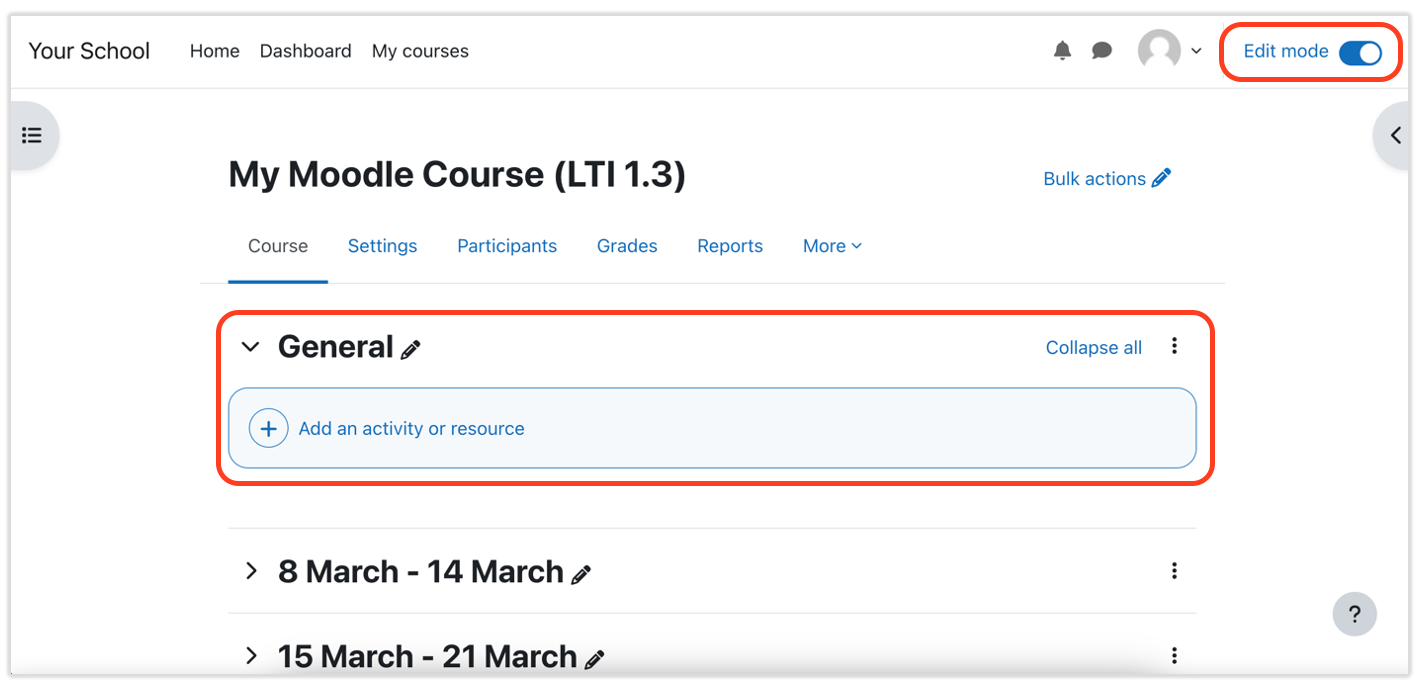The width and height of the screenshot is (1420, 688).
Task: Open the More tab dropdown
Action: point(831,245)
